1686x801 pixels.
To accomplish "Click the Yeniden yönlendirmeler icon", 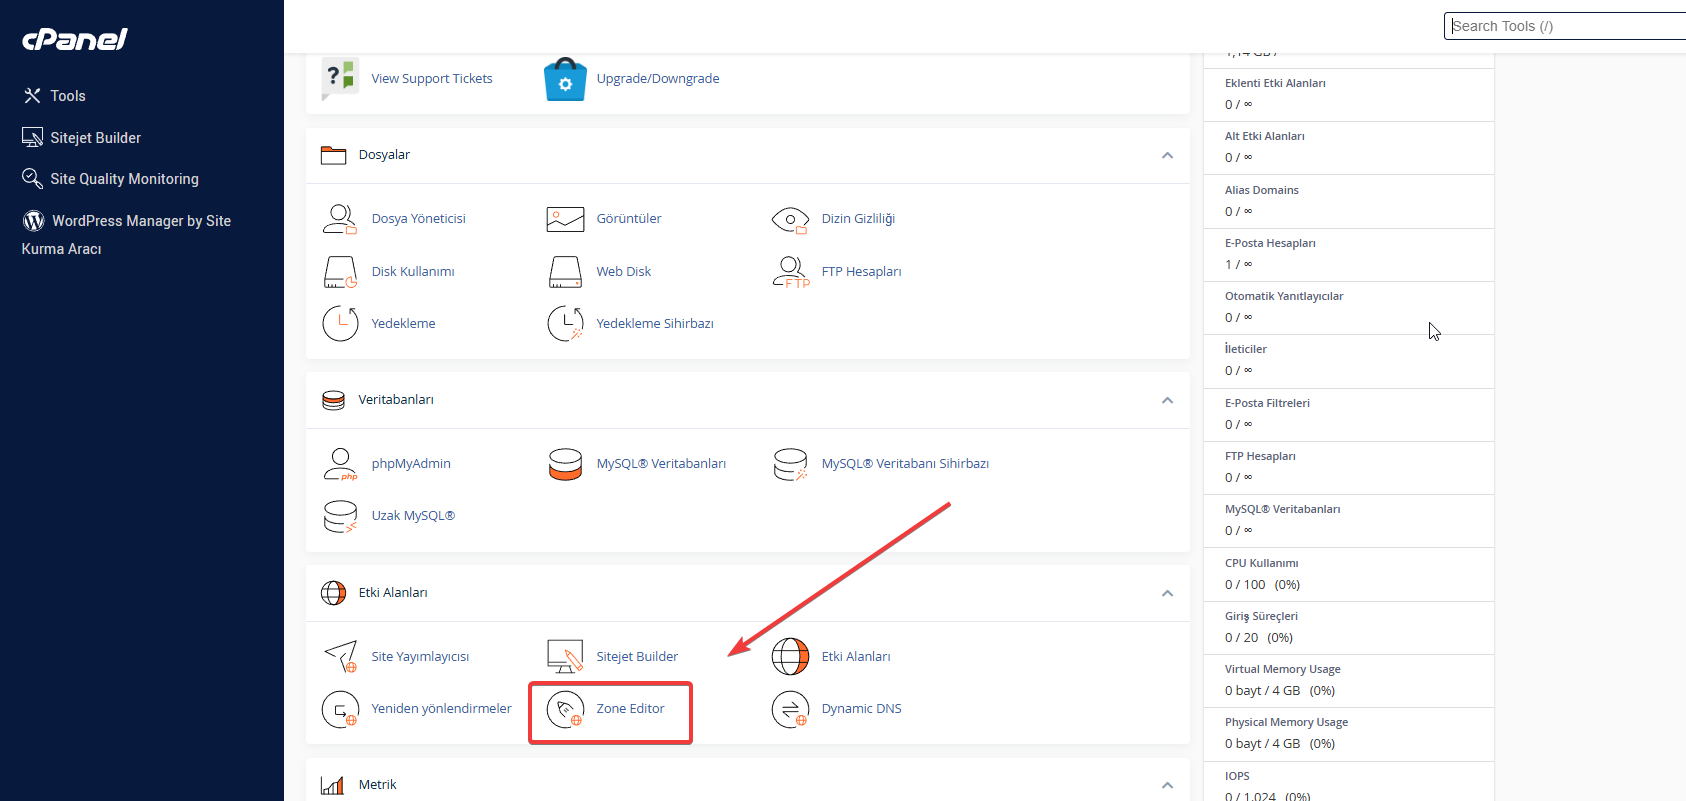I will (x=340, y=709).
